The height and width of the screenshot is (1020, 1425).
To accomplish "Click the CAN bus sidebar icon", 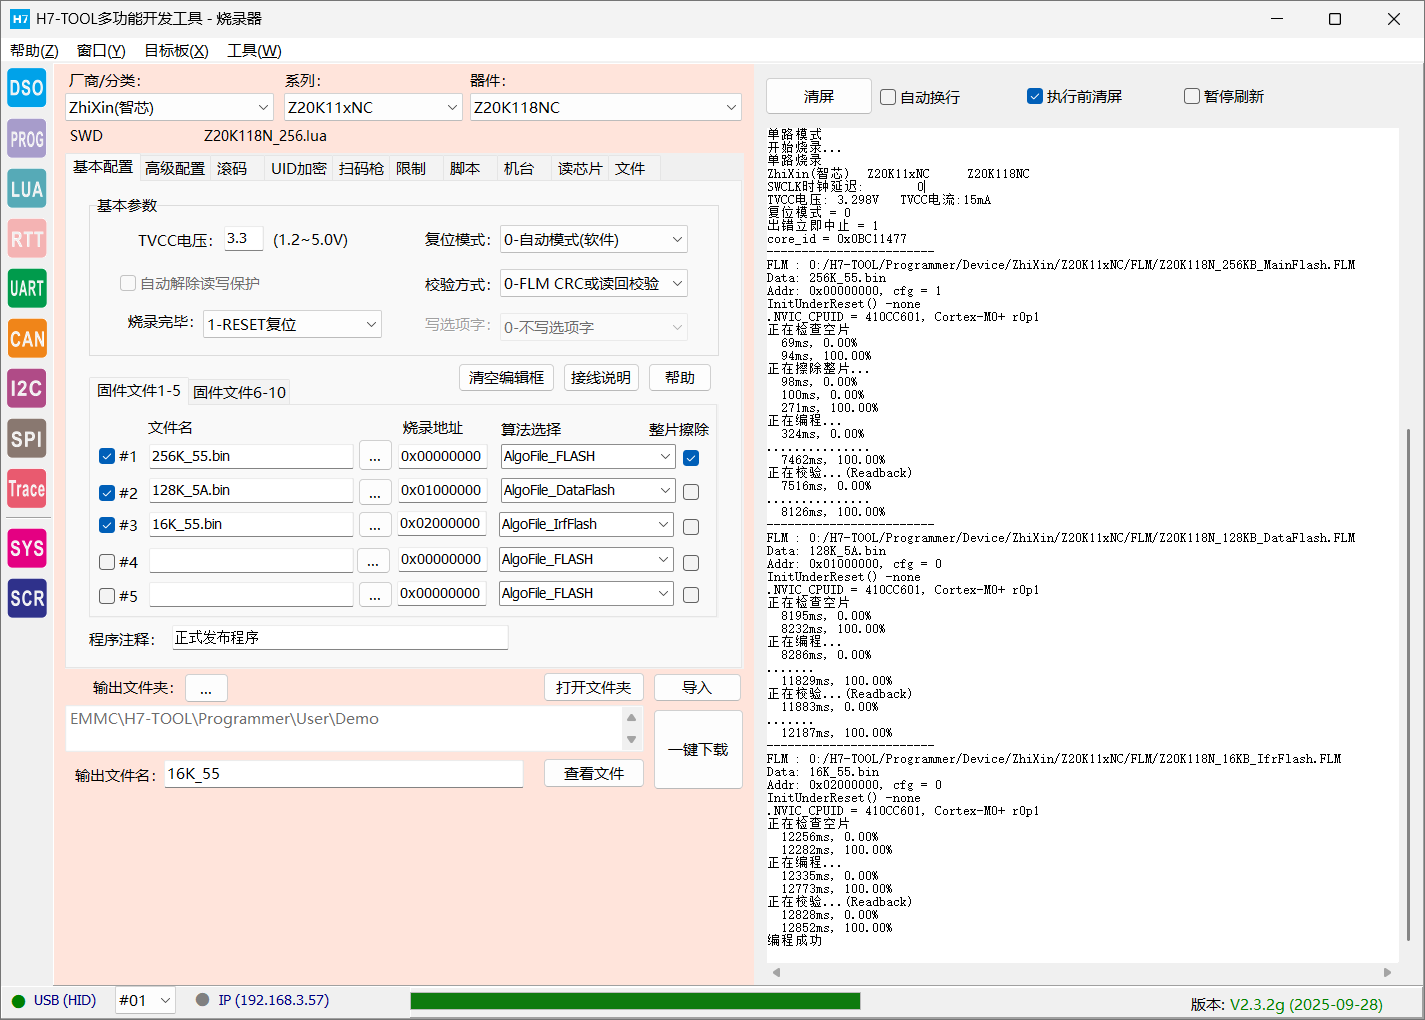I will tap(27, 339).
